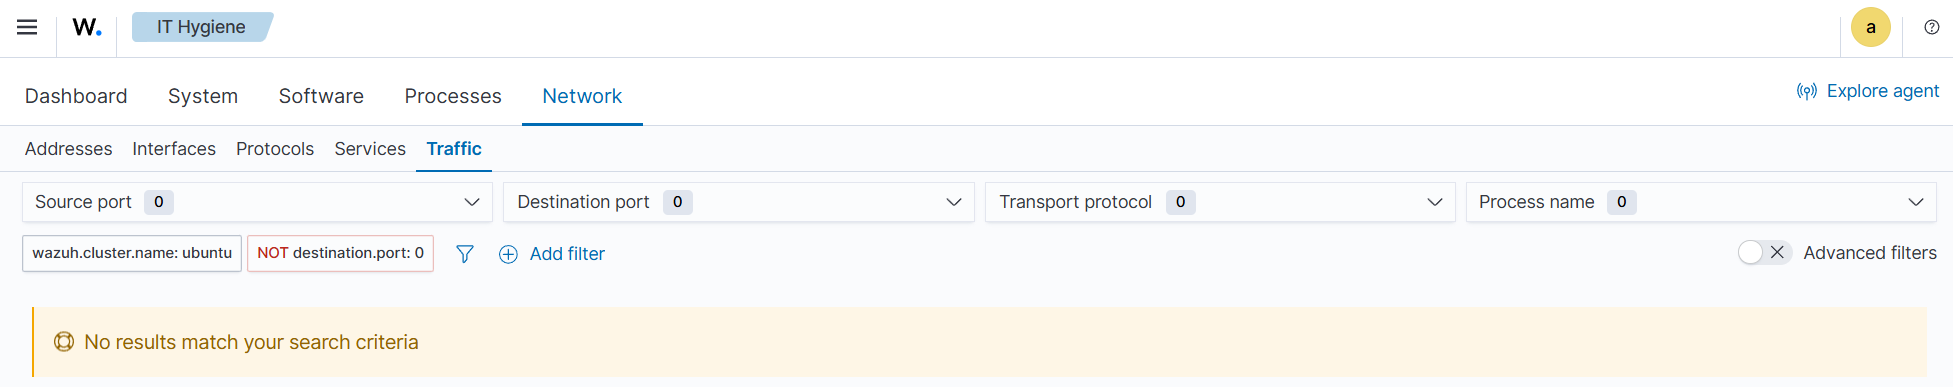
Task: Toggle the Advanced filters switch
Action: (x=1763, y=253)
